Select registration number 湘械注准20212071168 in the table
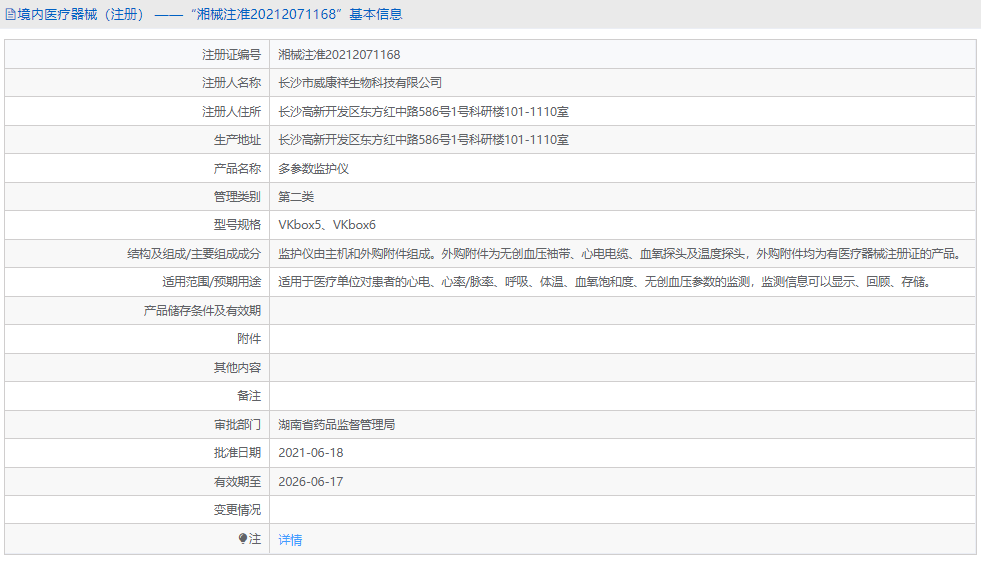 [x=339, y=54]
